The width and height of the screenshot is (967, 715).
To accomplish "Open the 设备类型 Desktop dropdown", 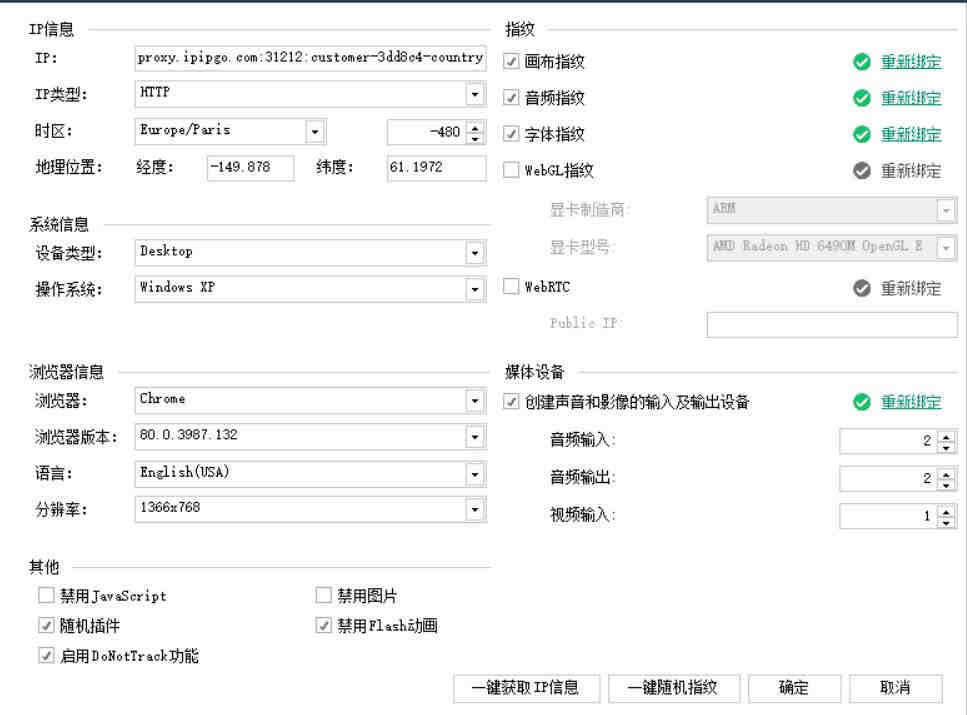I will pos(475,253).
